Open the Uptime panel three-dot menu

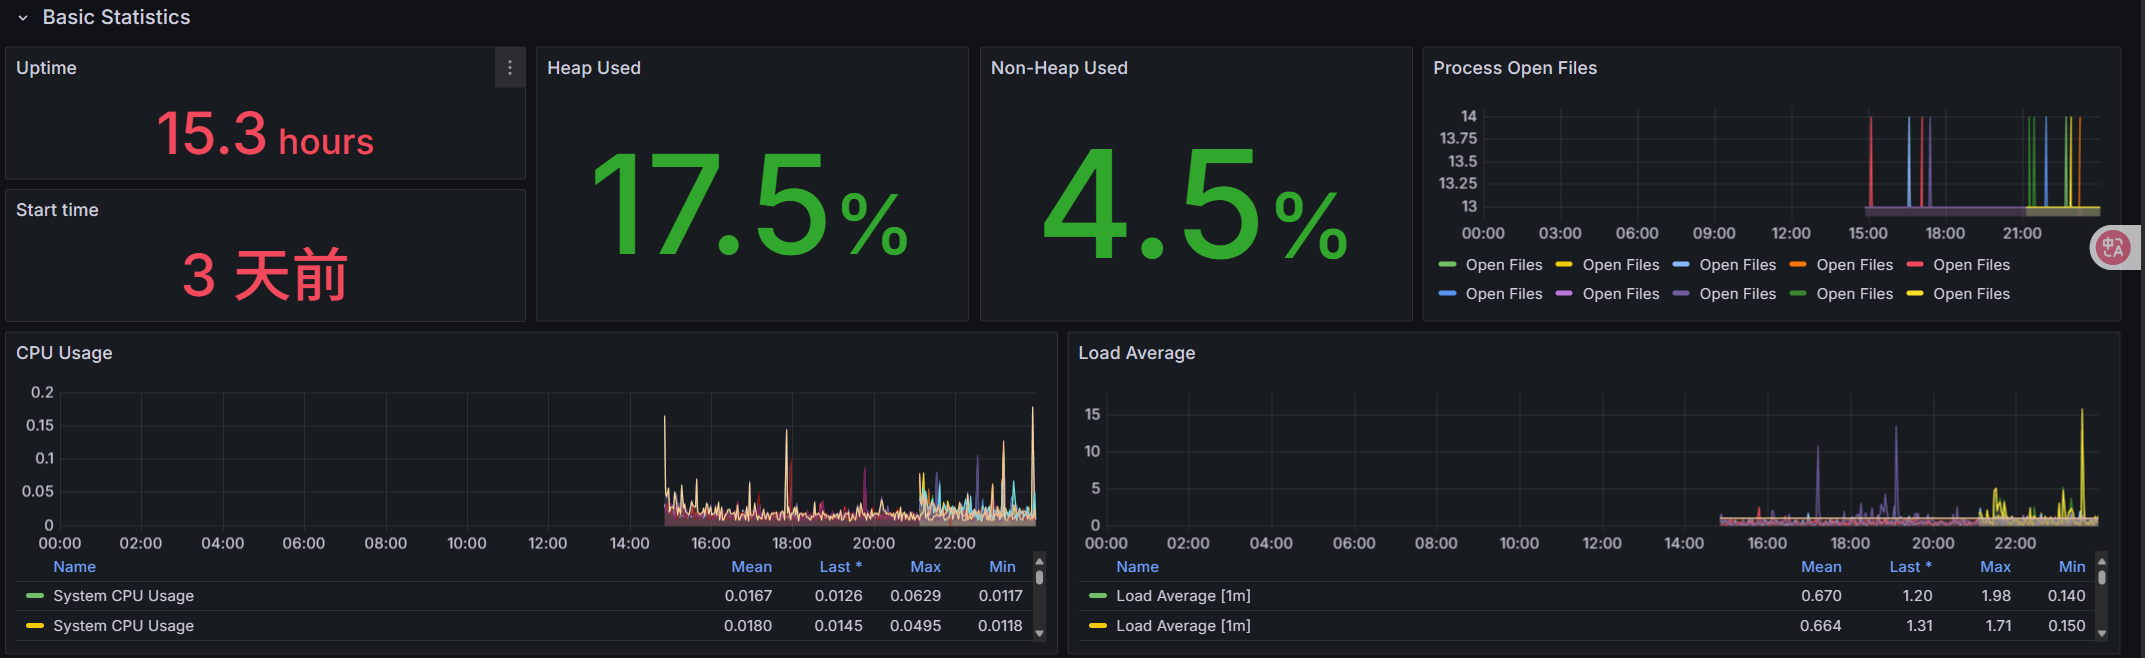point(510,68)
